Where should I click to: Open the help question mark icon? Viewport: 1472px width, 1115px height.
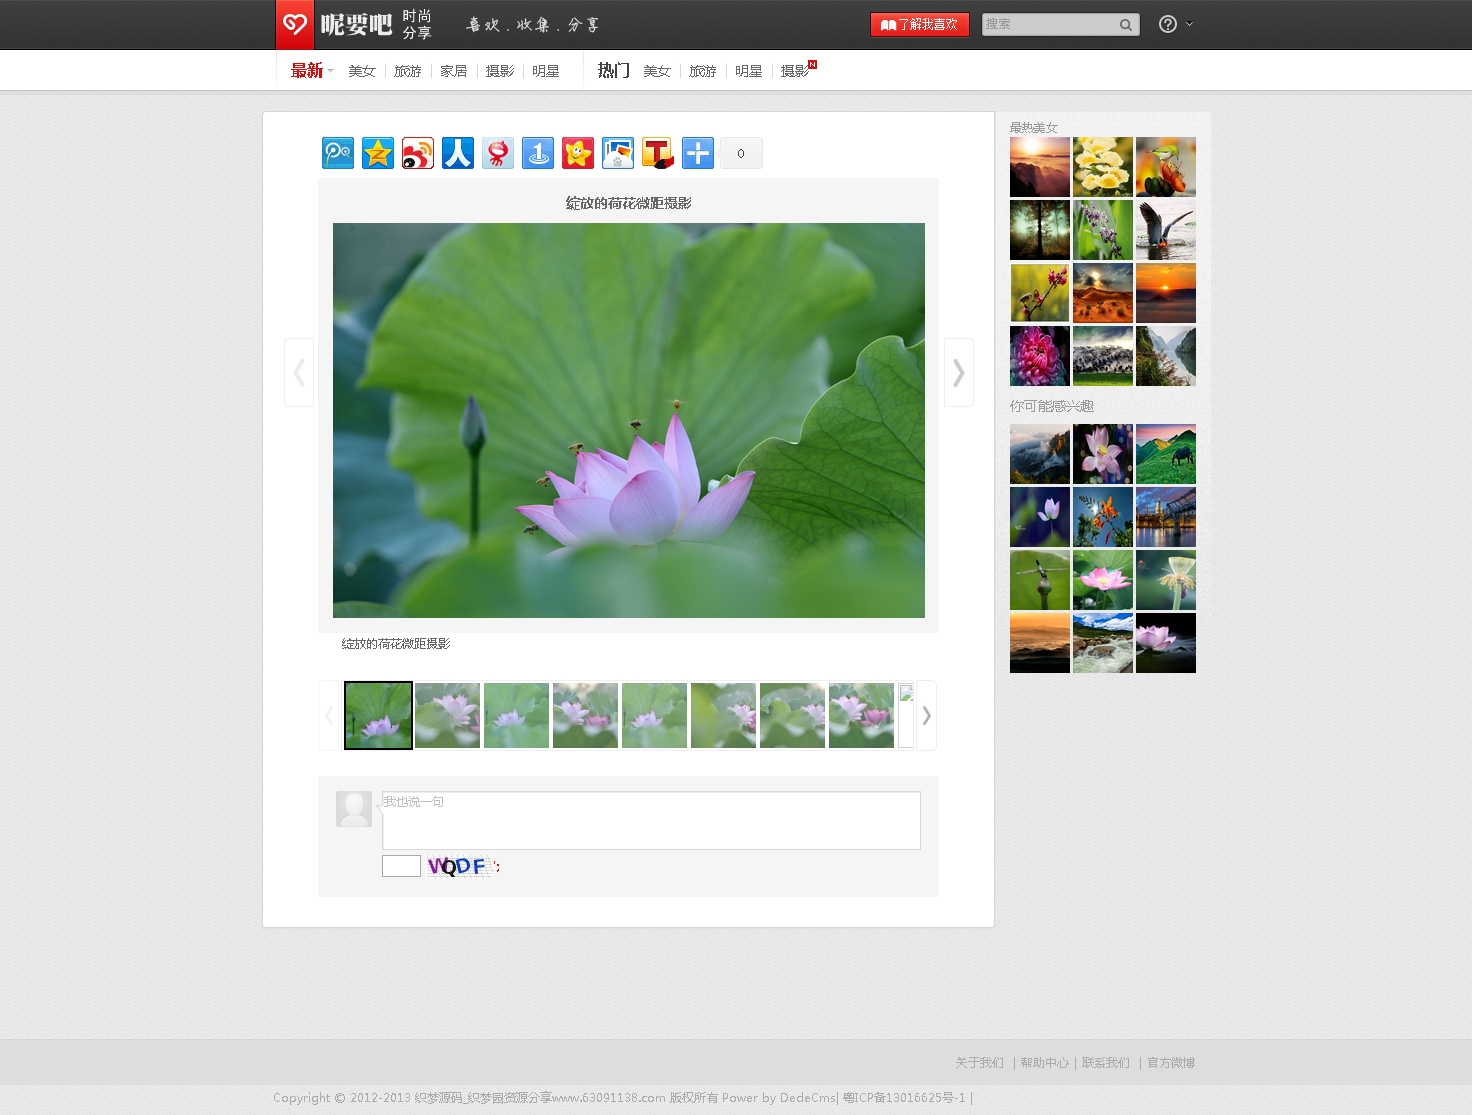pyautogui.click(x=1167, y=24)
